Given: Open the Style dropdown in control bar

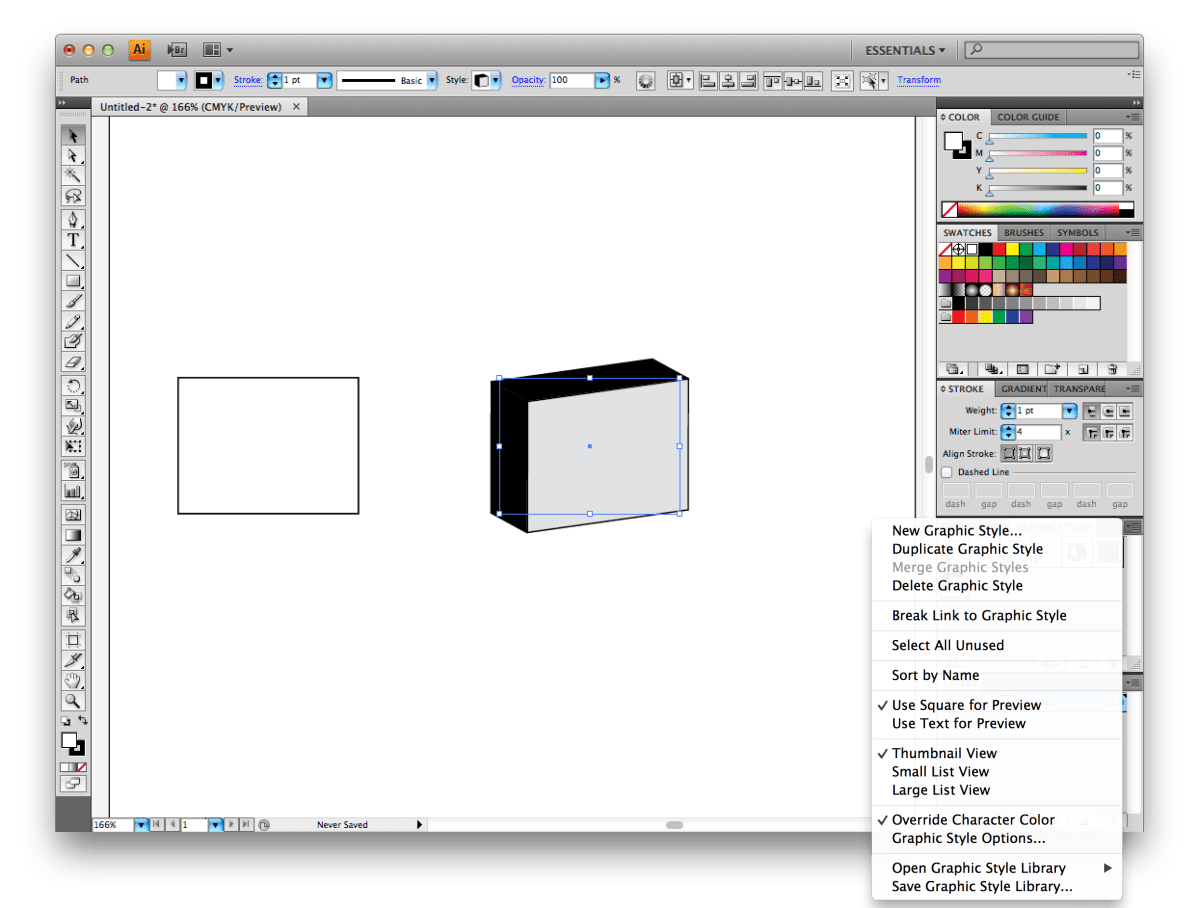Looking at the screenshot, I should tap(496, 80).
